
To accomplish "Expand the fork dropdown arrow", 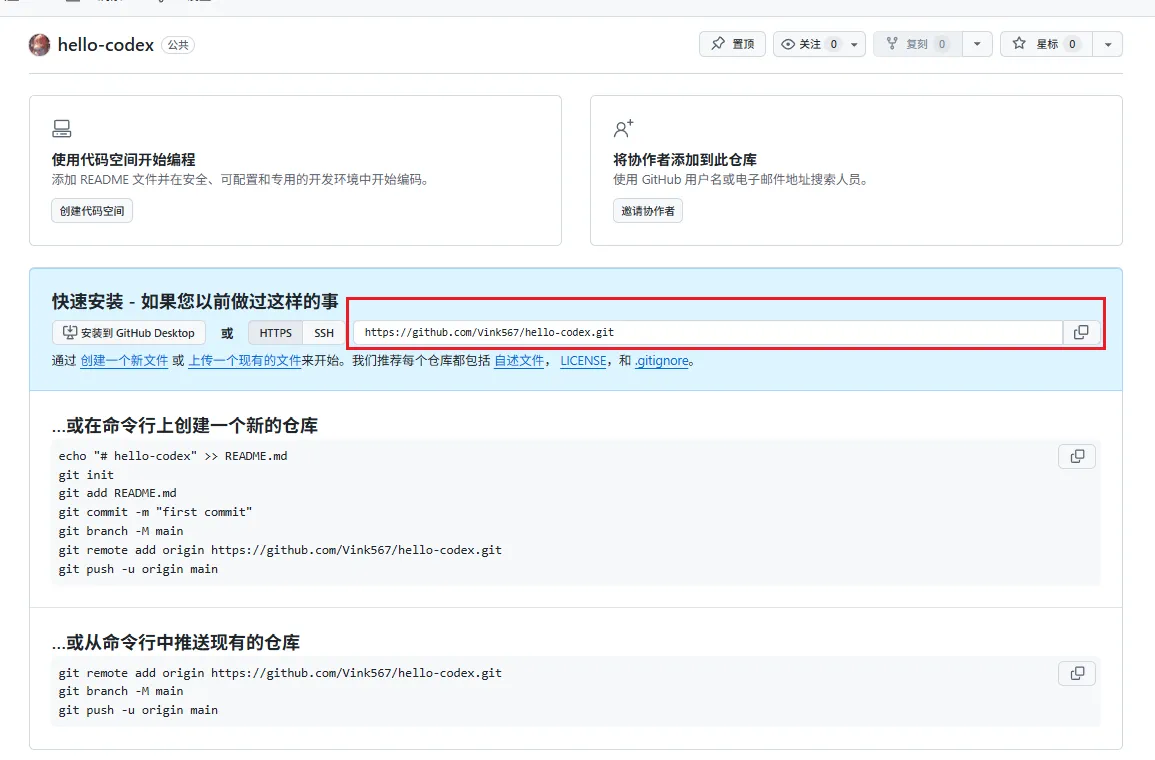I will [x=977, y=44].
